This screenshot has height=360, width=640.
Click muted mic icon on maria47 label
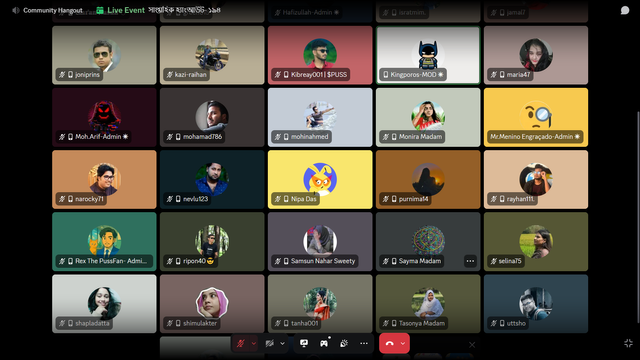pos(493,75)
